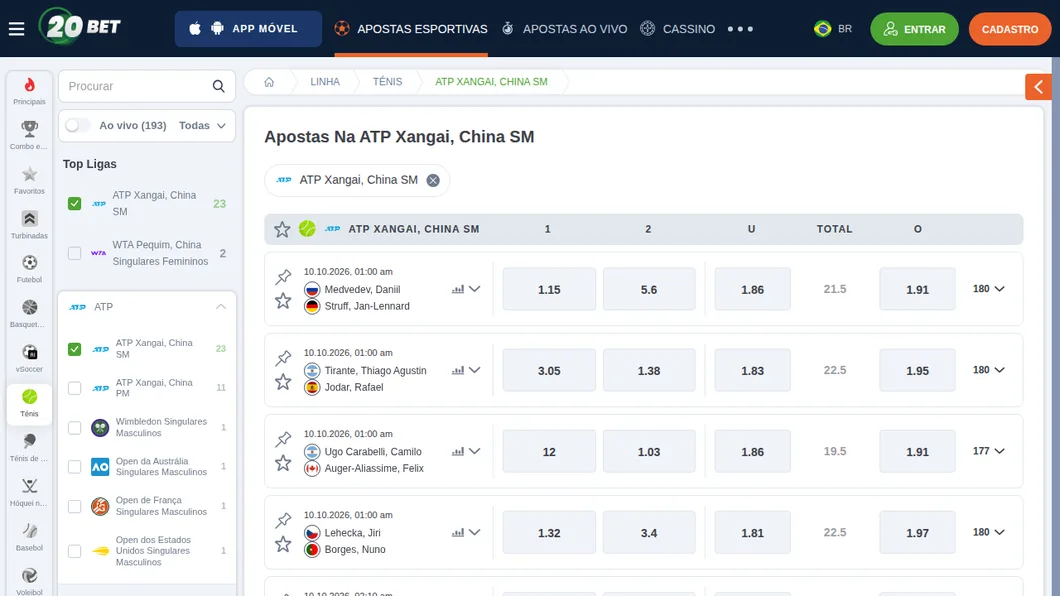
Task: Expand 177 markets for Ugo Carabelli match
Action: point(988,451)
